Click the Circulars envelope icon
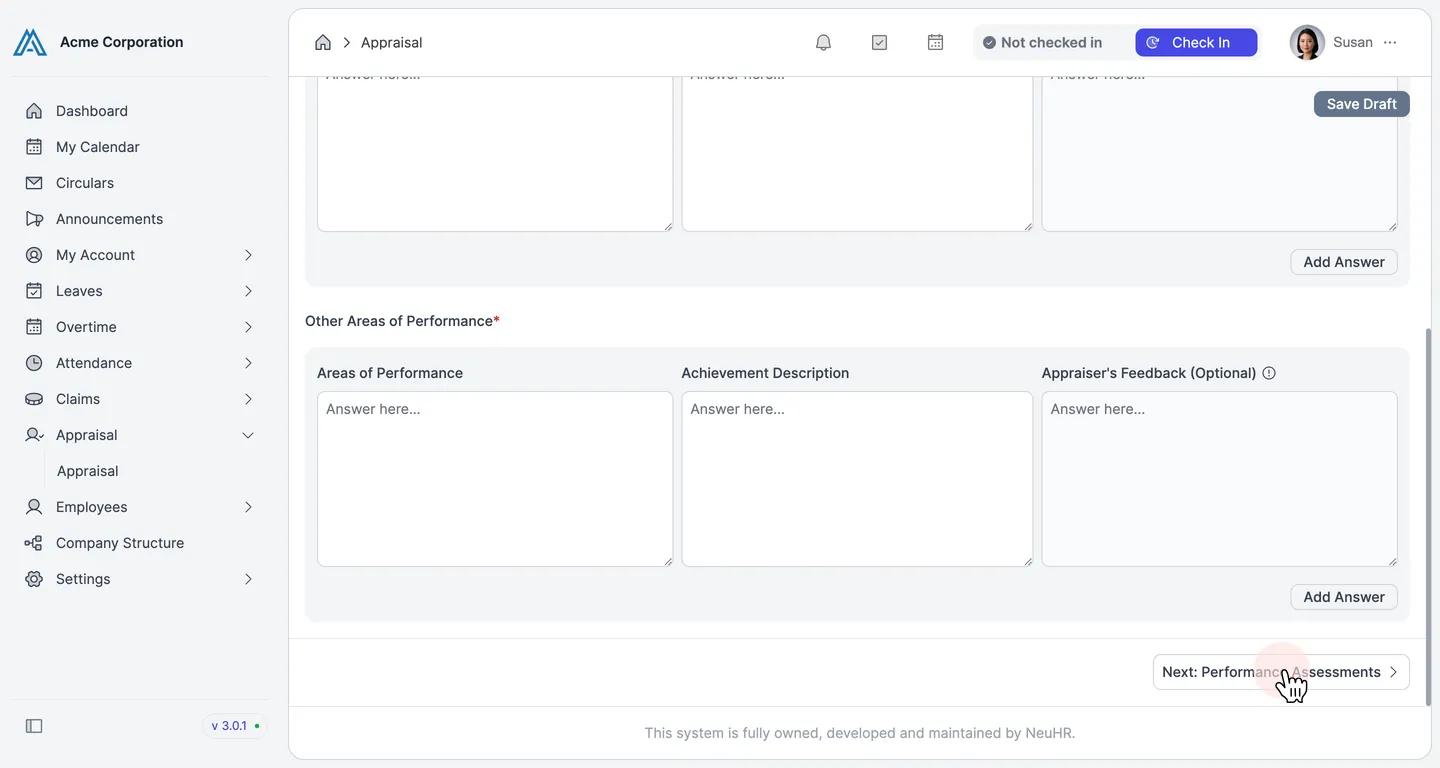 click(34, 183)
